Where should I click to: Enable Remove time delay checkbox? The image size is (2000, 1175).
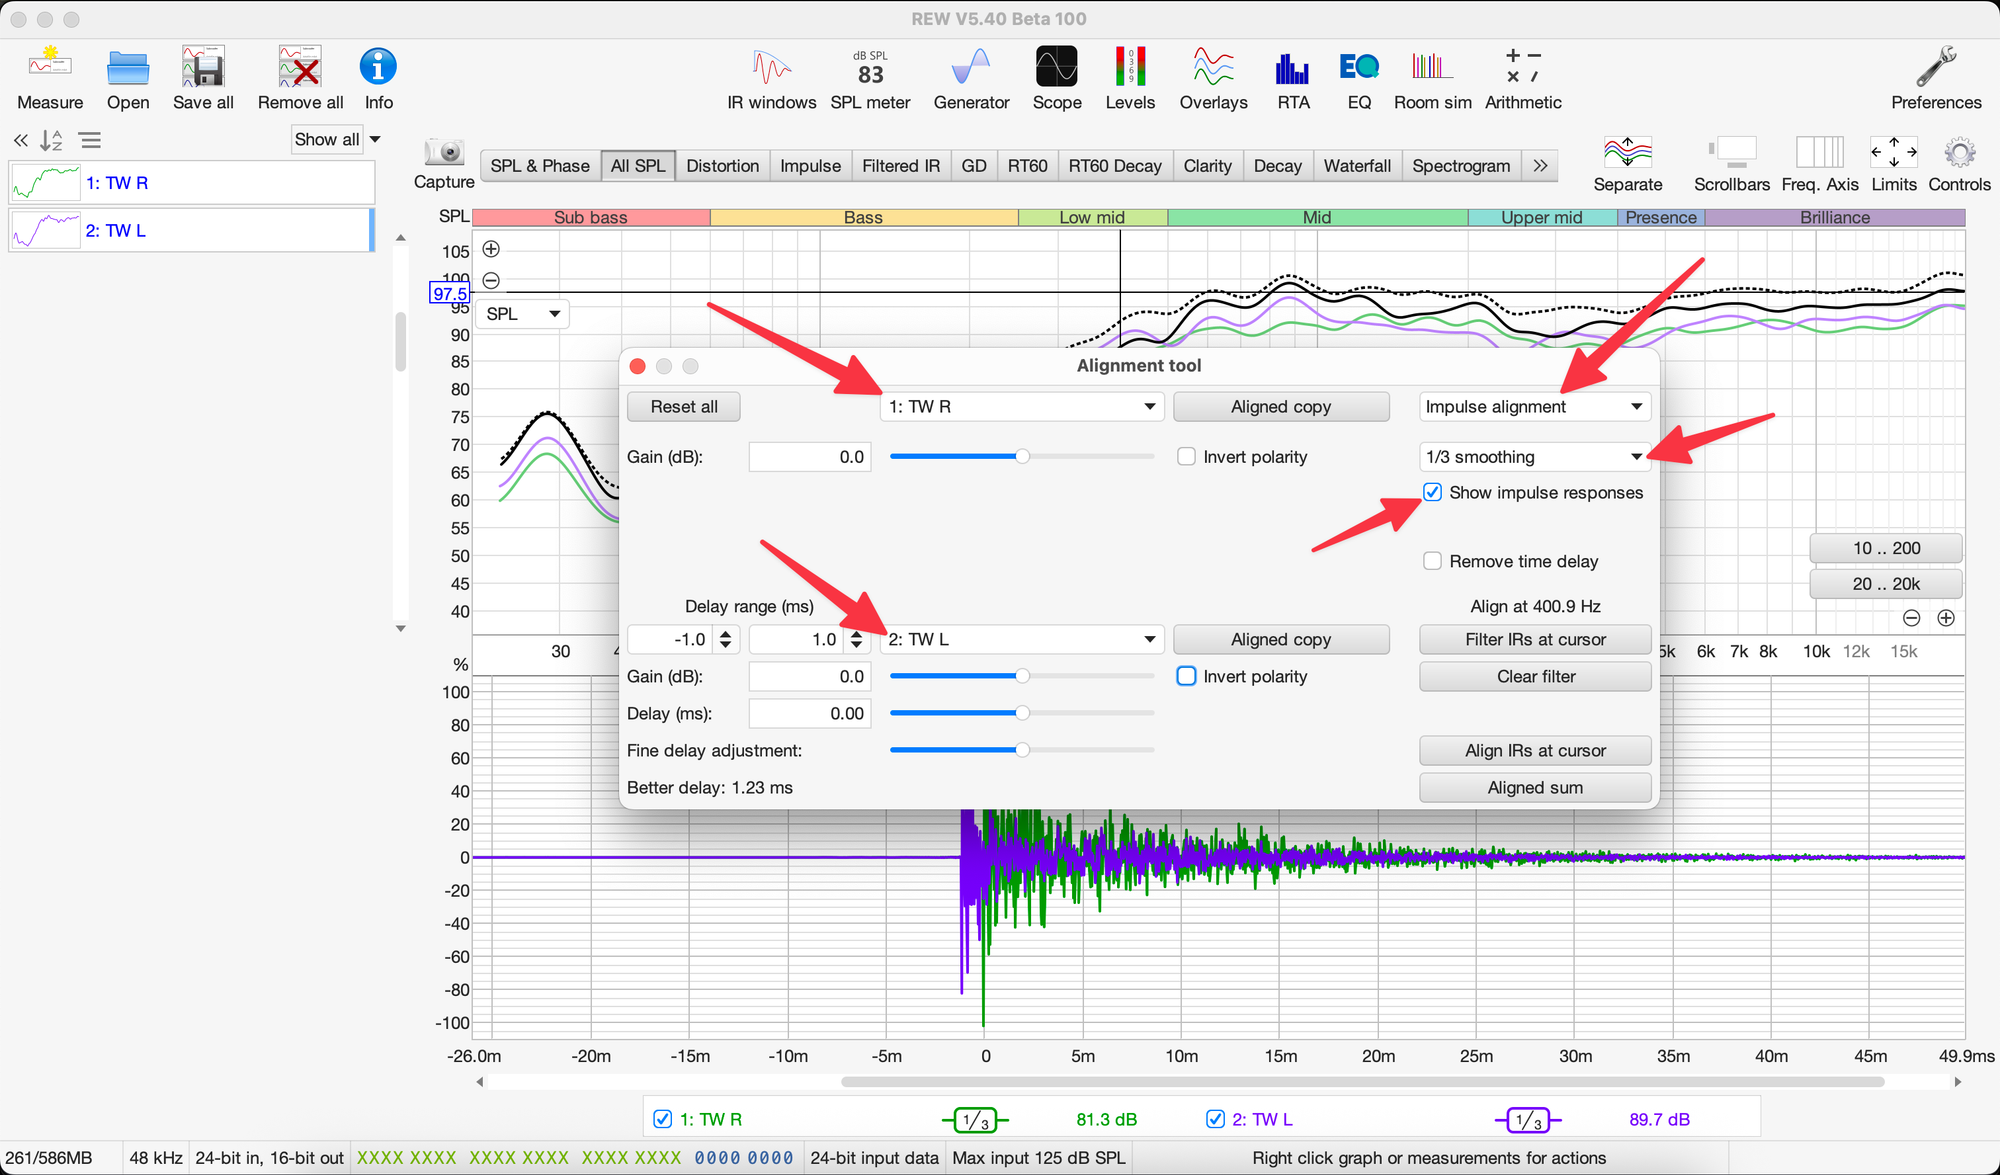1433,561
